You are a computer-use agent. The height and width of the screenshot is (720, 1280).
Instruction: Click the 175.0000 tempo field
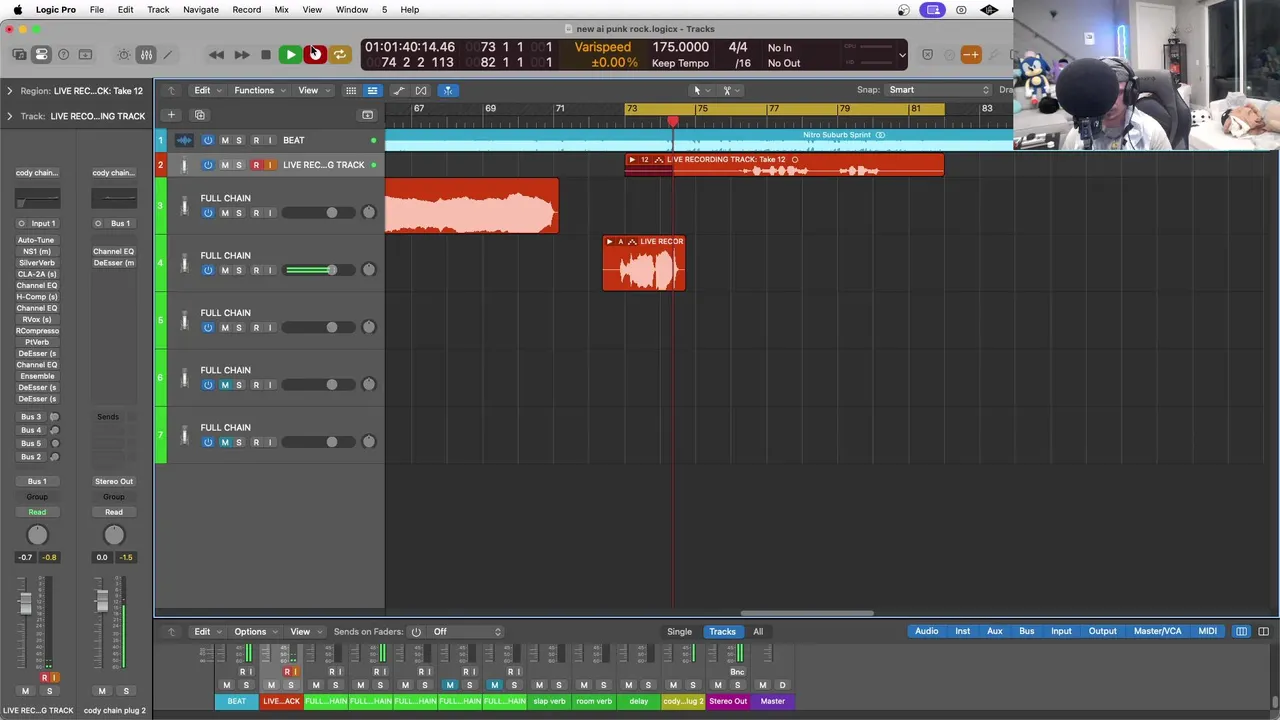[x=680, y=47]
